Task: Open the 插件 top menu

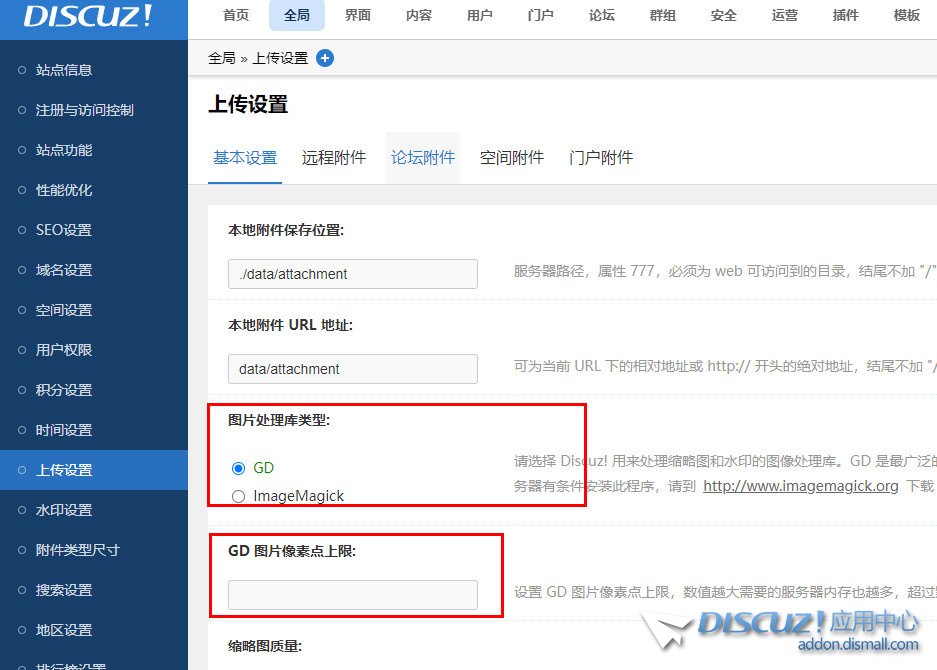Action: [846, 15]
